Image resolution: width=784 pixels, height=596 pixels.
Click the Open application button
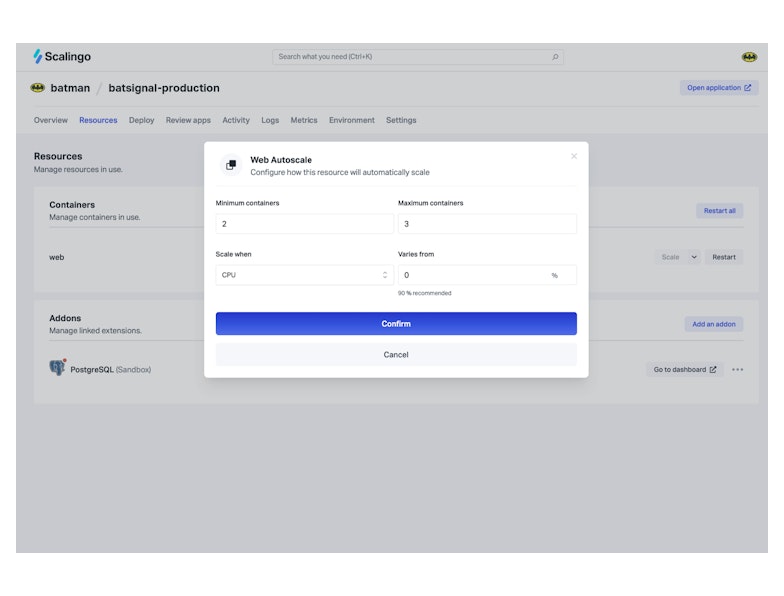tap(718, 88)
